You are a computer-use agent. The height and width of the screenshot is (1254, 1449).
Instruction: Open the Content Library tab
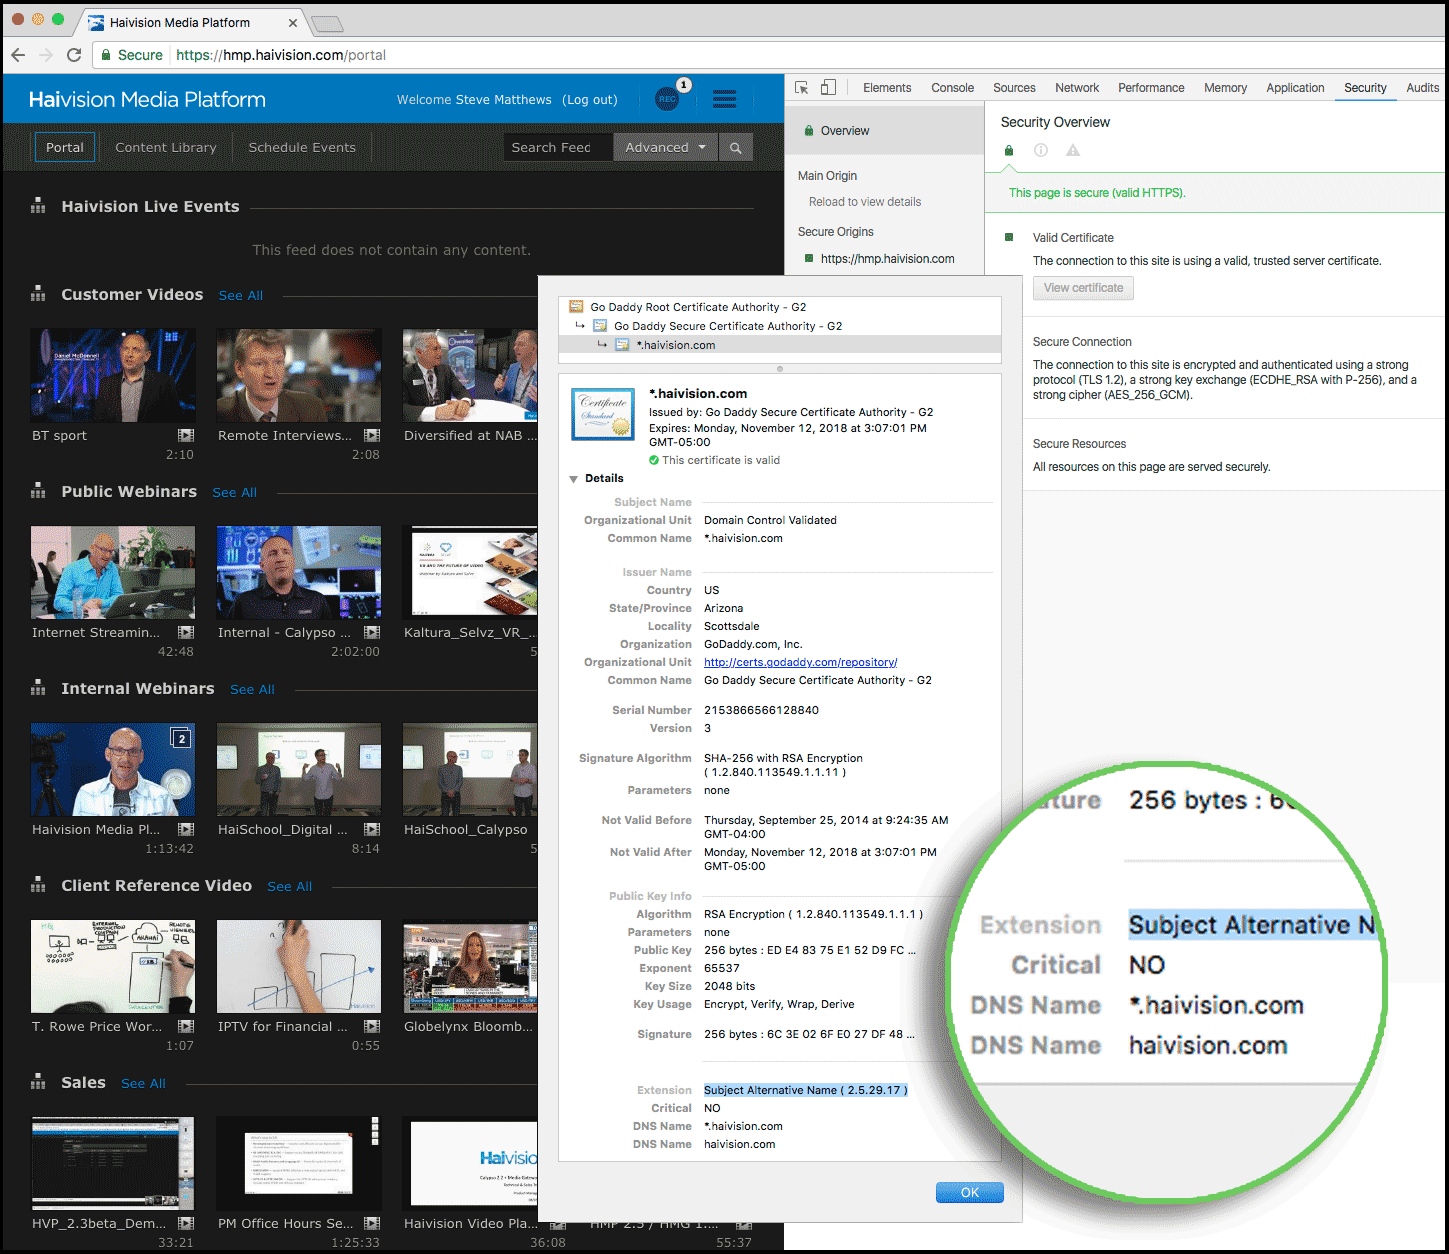click(166, 148)
